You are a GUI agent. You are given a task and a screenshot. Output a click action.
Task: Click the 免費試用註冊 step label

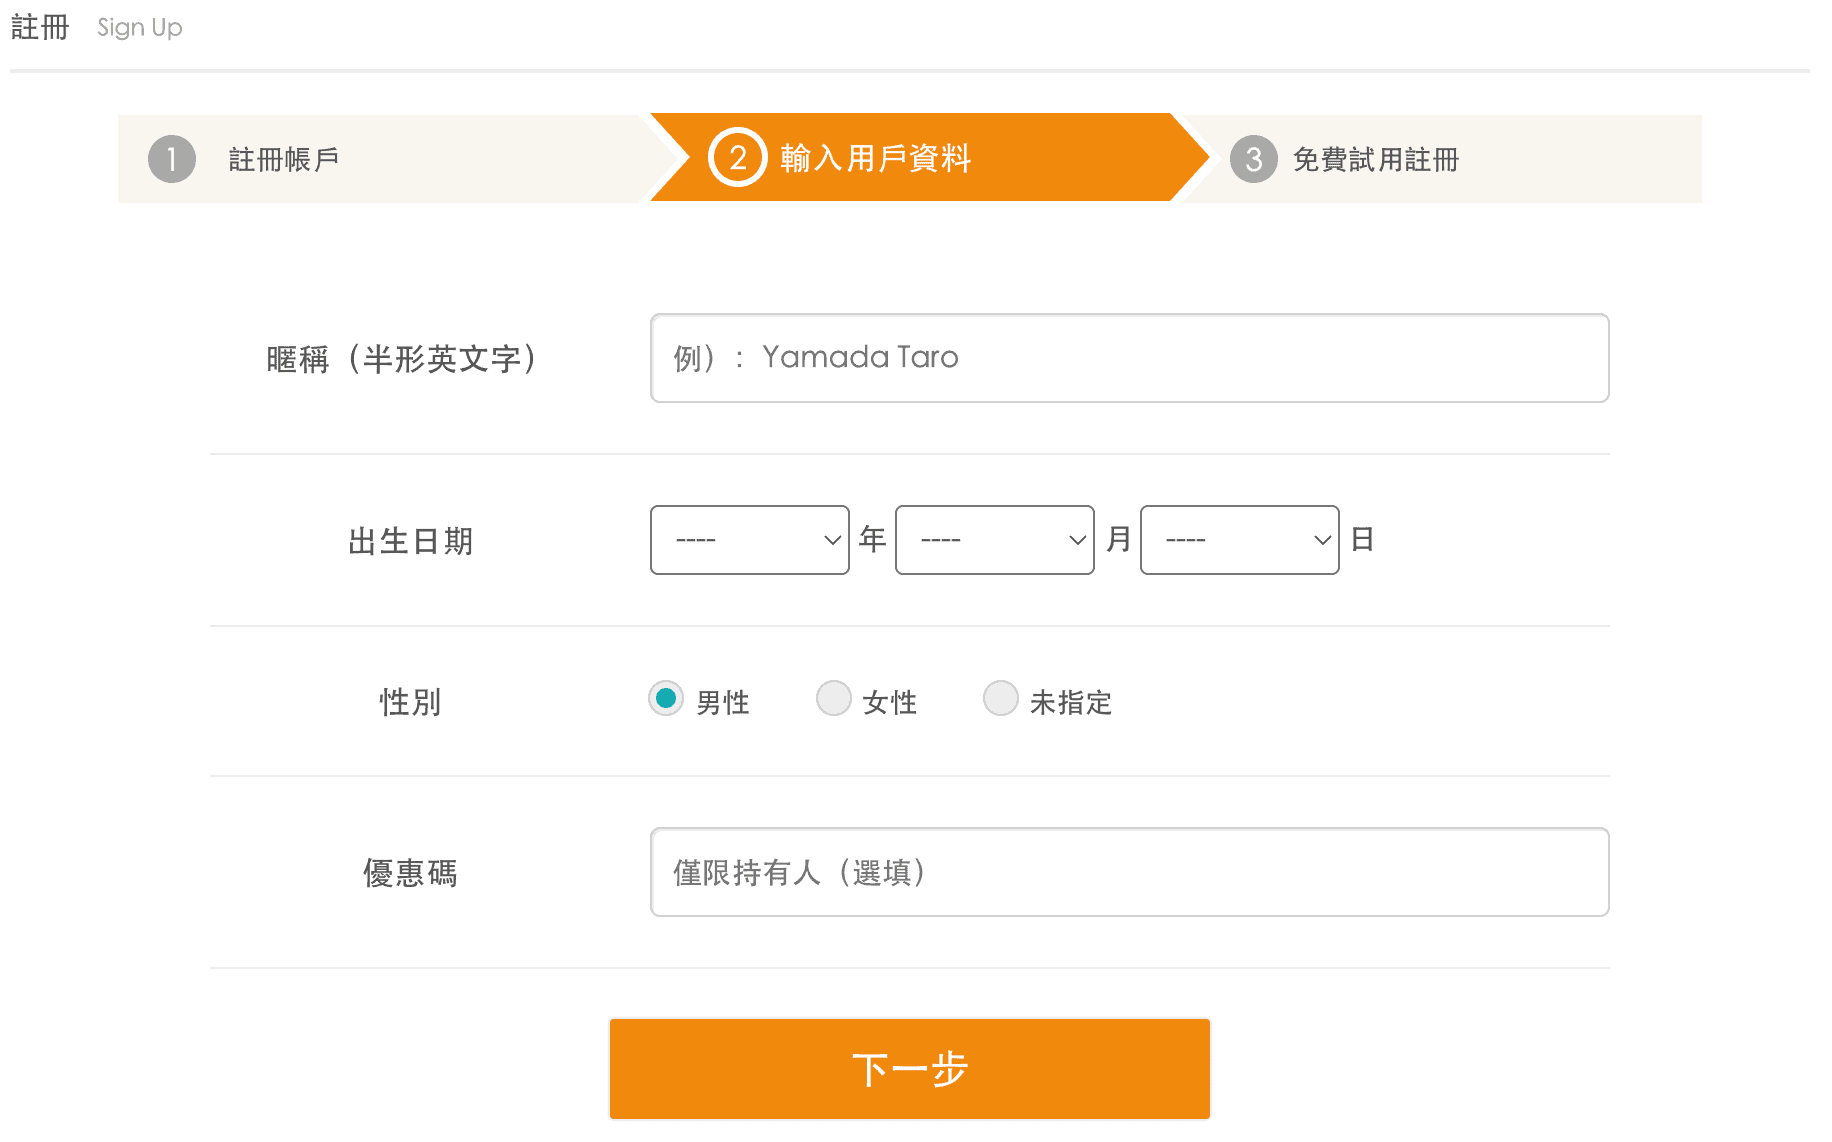1375,158
